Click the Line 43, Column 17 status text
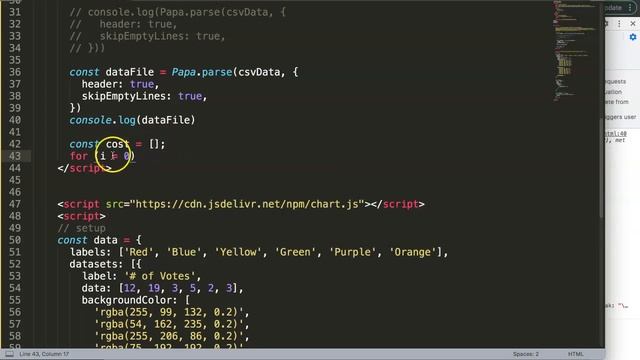 (x=44, y=354)
